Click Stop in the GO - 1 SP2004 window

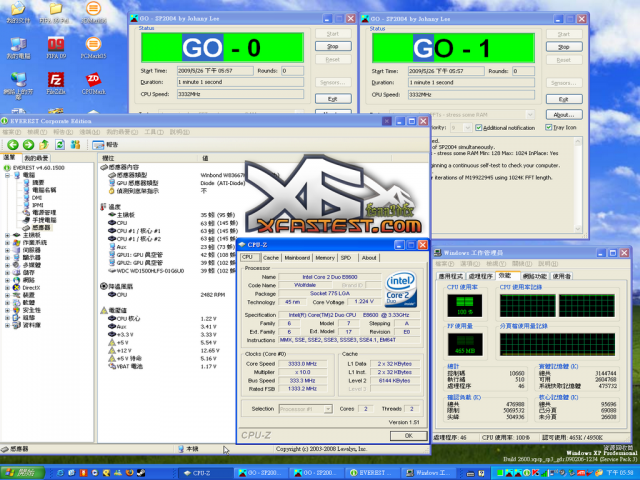tap(564, 47)
